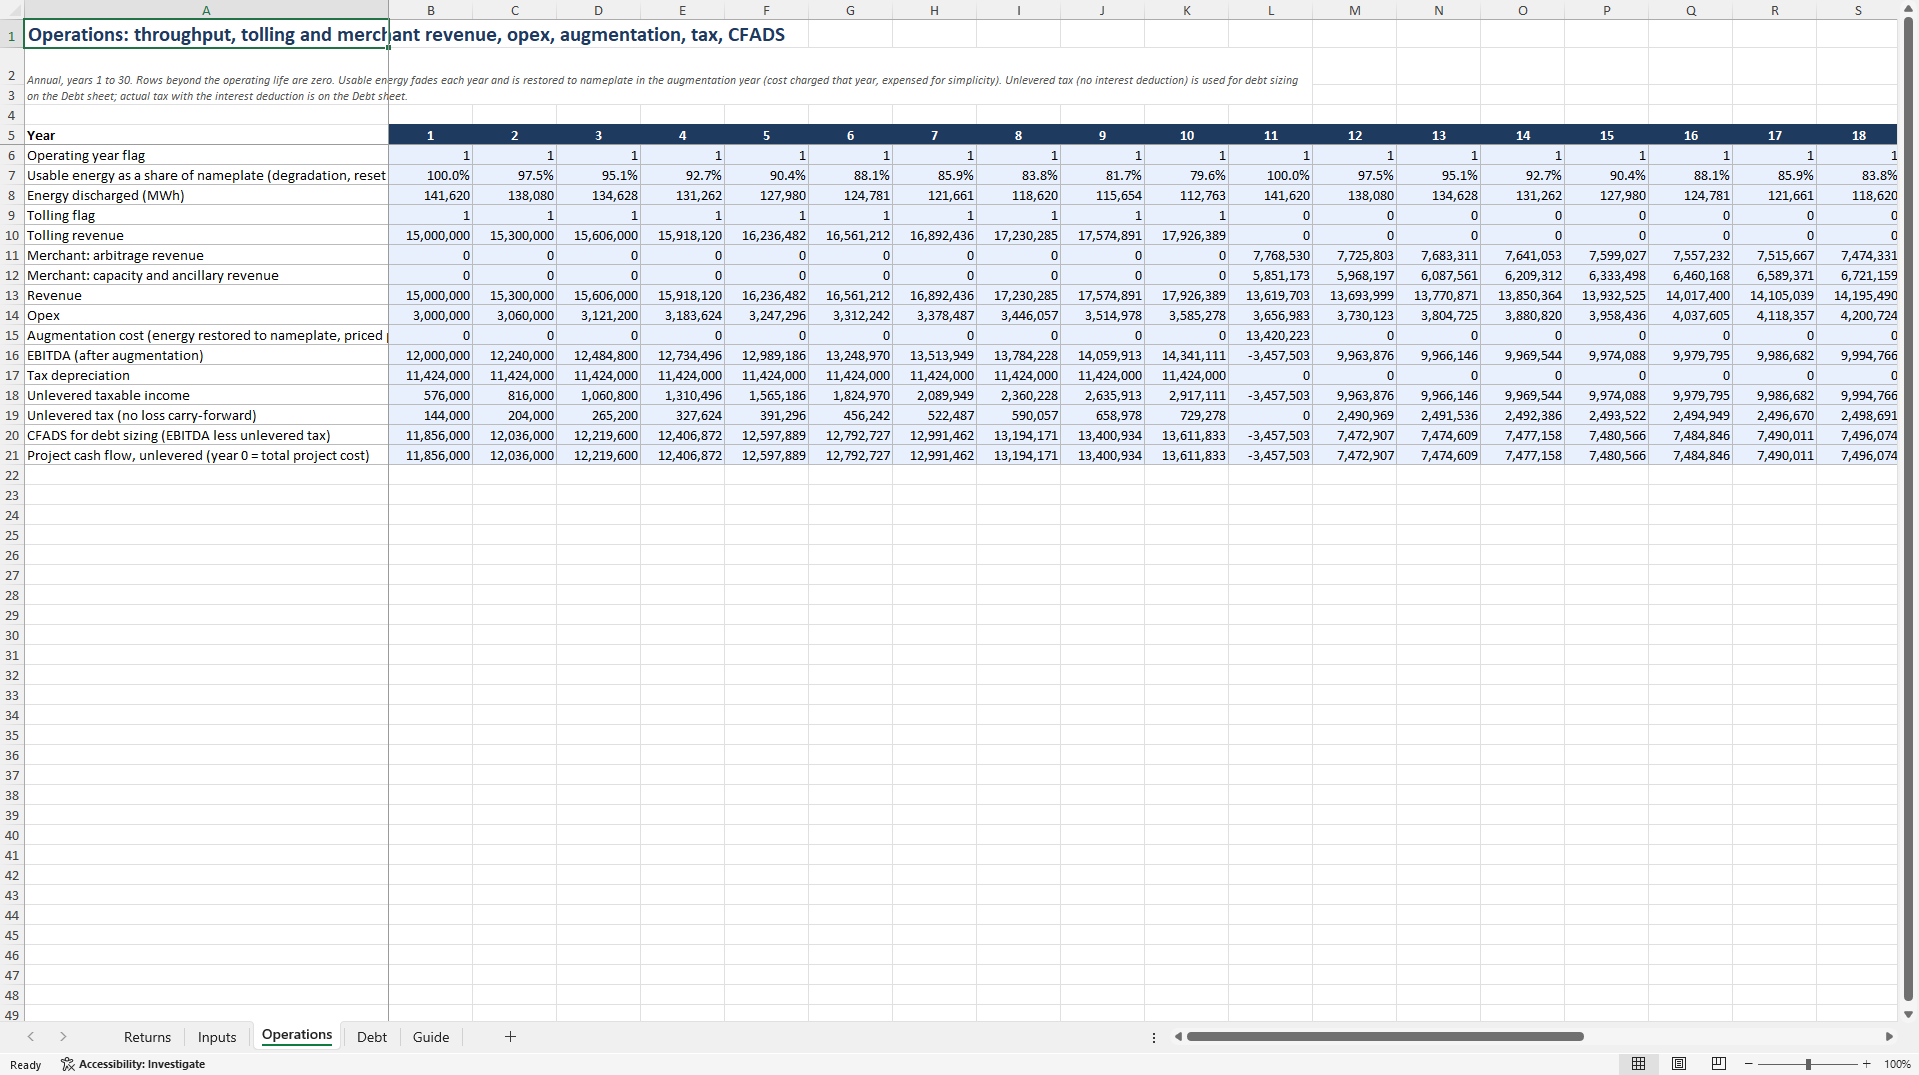Click vertical scrollbar up arrow

[x=1908, y=9]
